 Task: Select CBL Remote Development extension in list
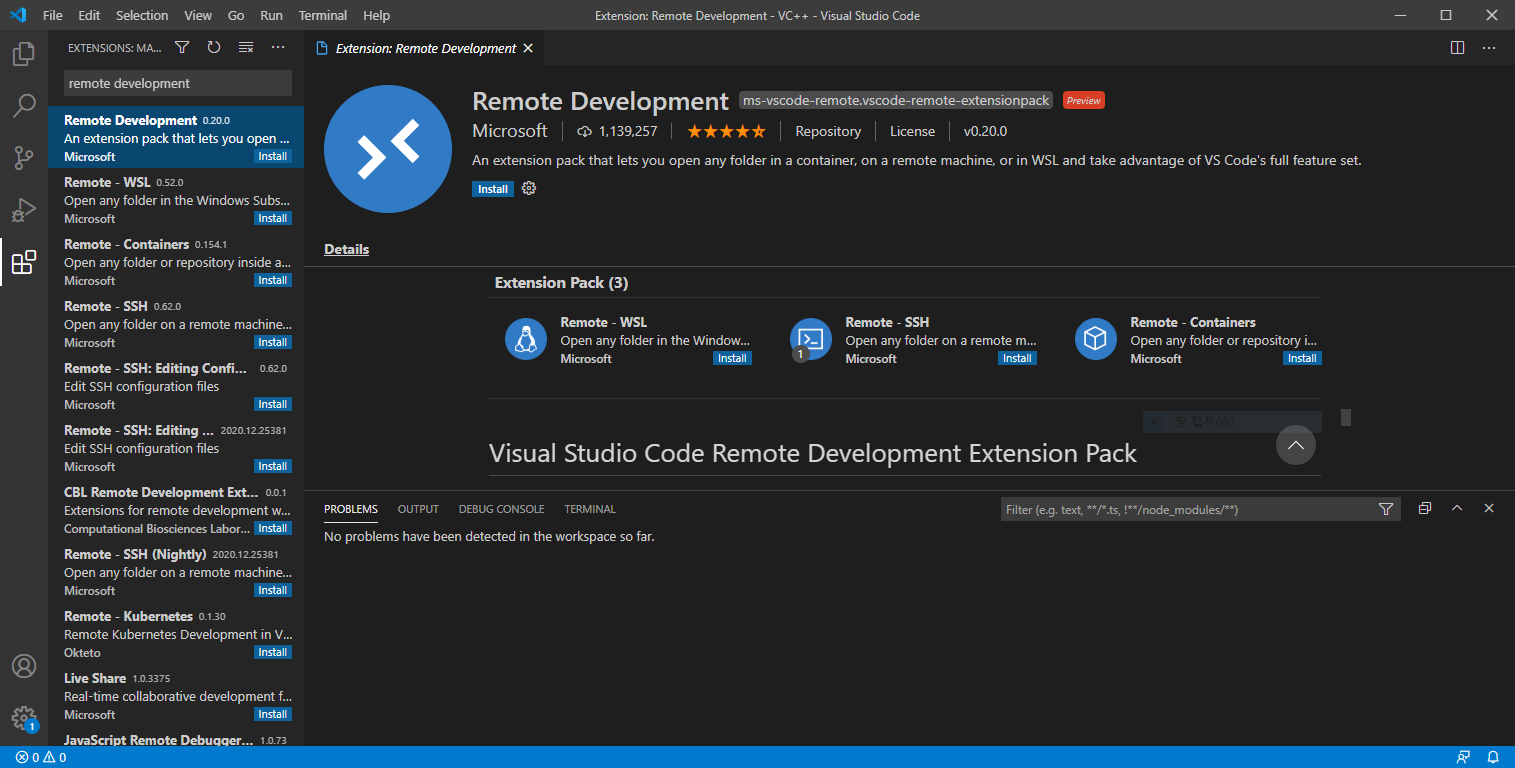[x=176, y=510]
